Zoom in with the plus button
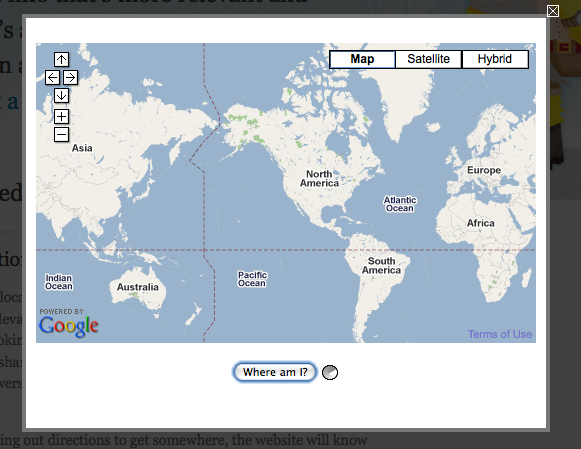Screen dimensions: 581x449 (61, 116)
